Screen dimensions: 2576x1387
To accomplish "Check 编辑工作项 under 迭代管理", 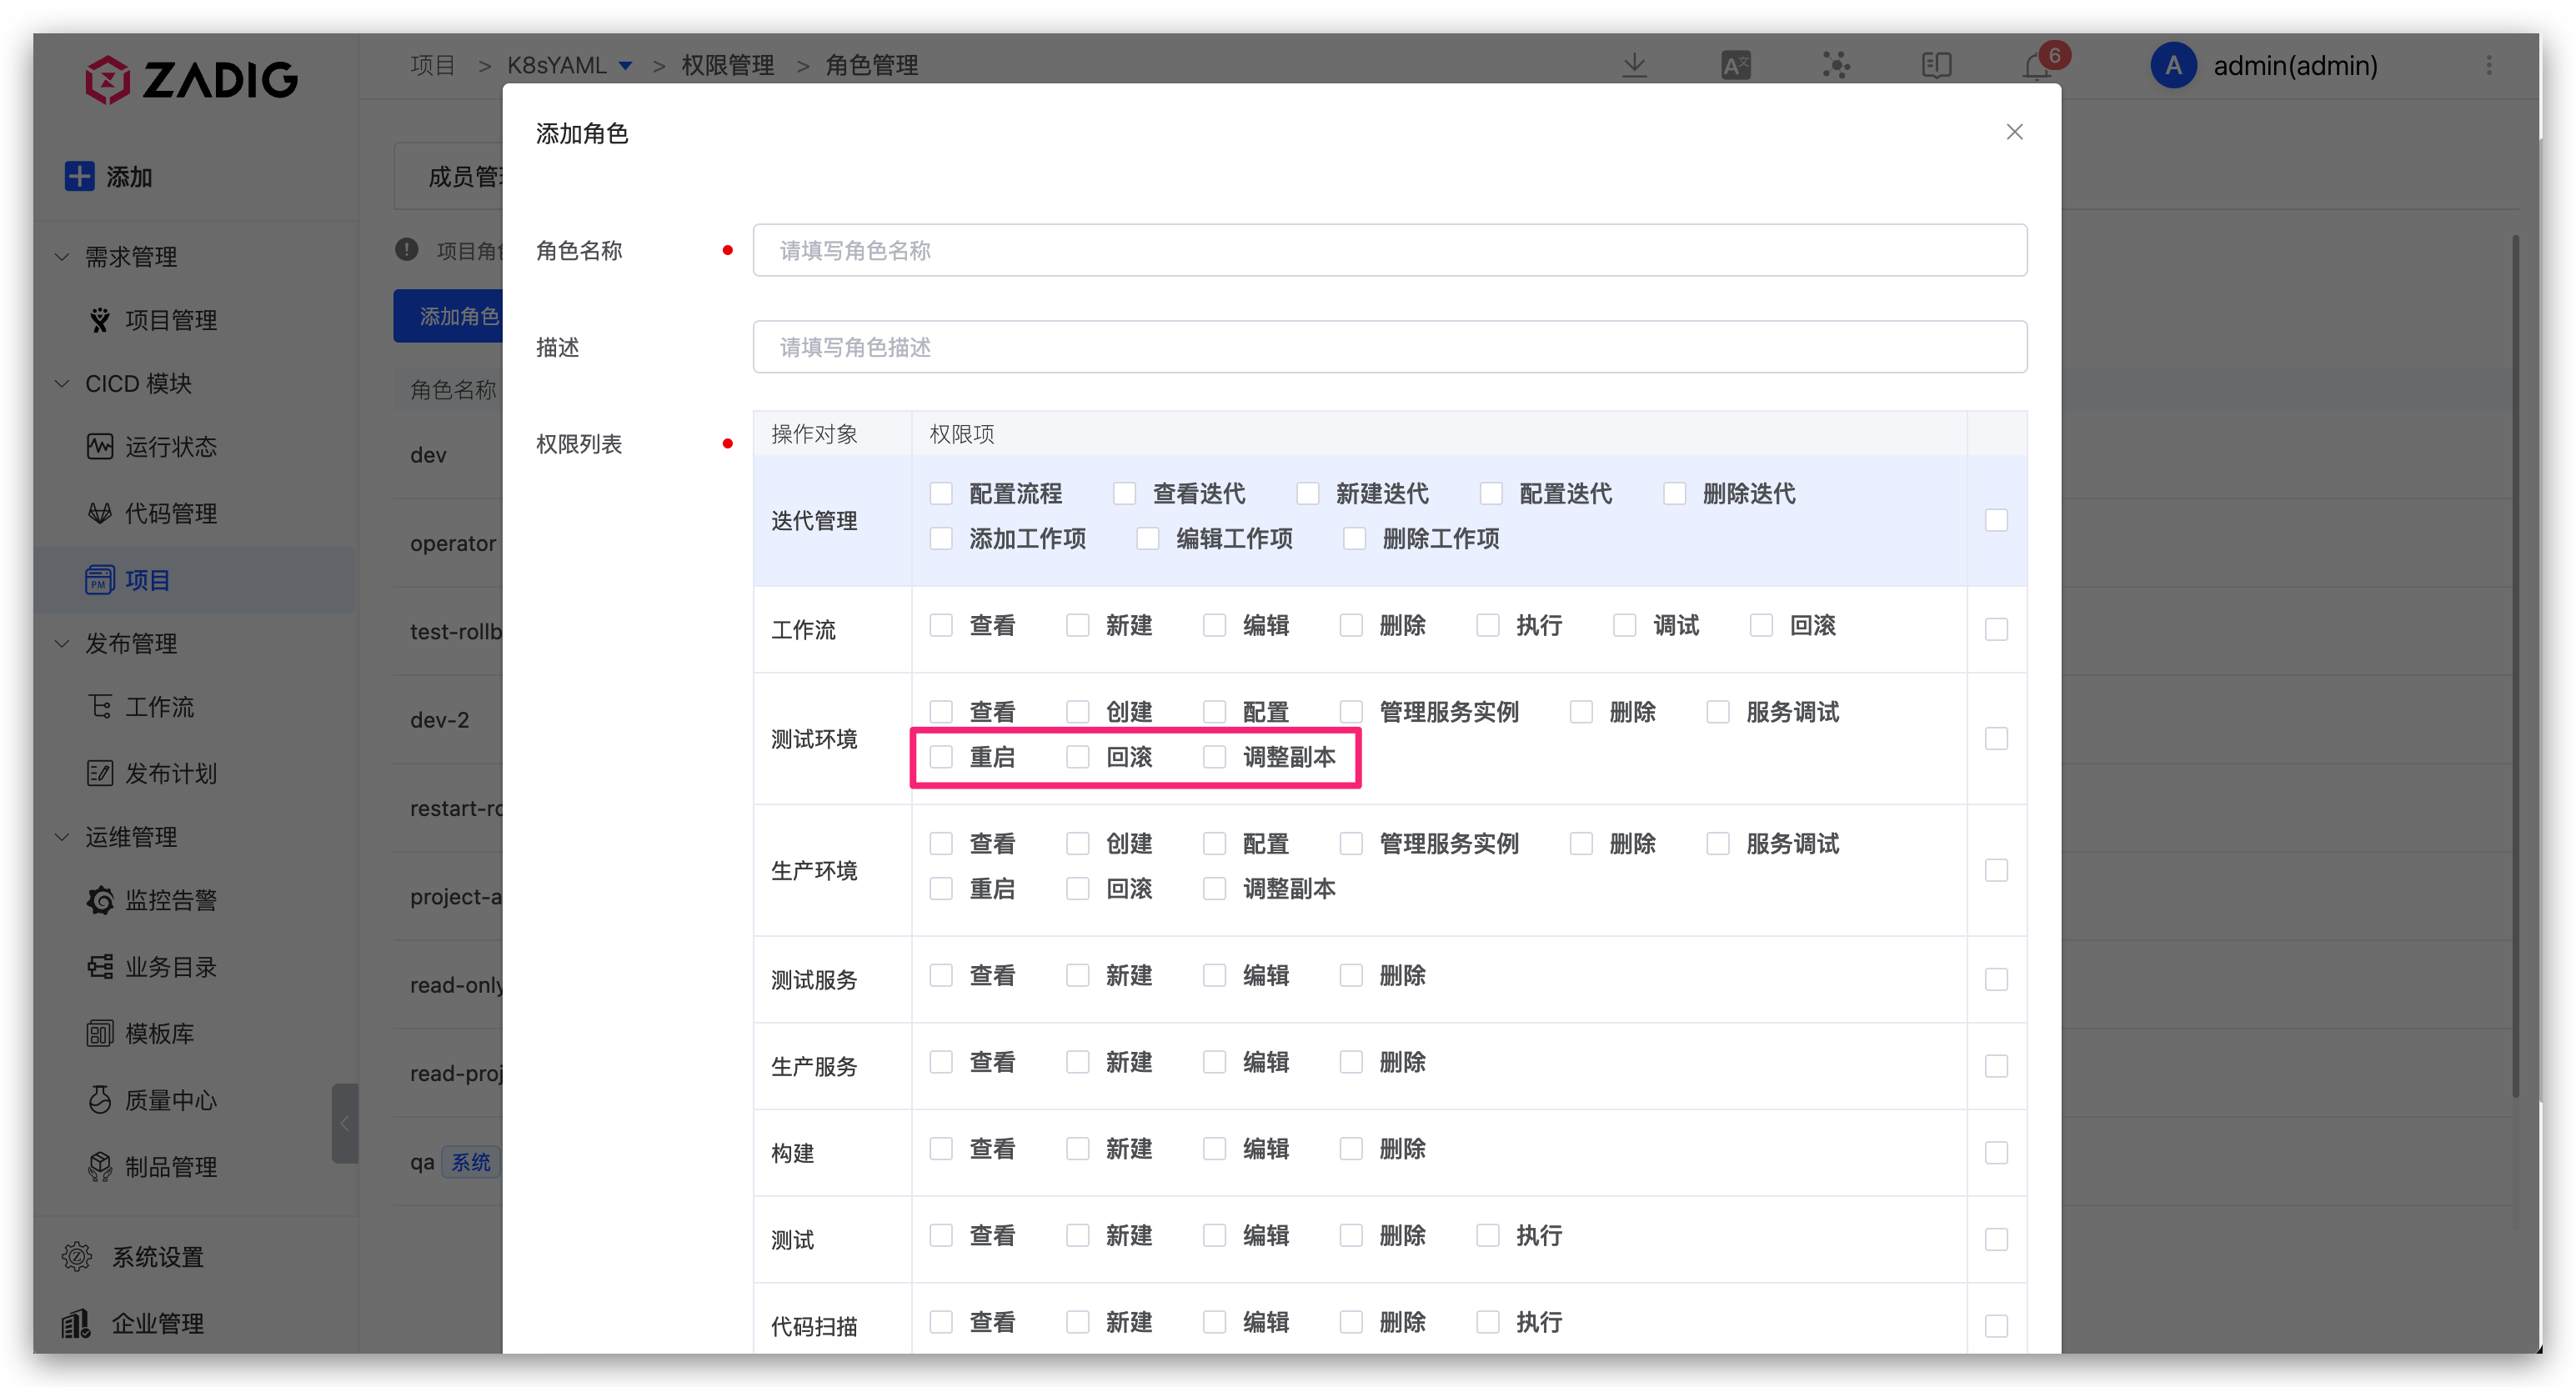I will (1148, 538).
